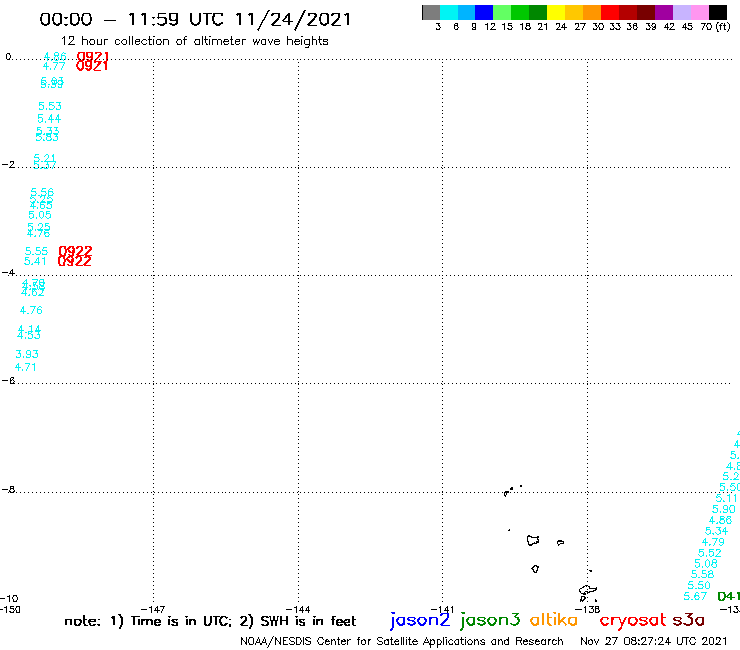This screenshot has height=650, width=740.
Task: Click the red 0922 time label beside 5.55
Action: tap(75, 251)
